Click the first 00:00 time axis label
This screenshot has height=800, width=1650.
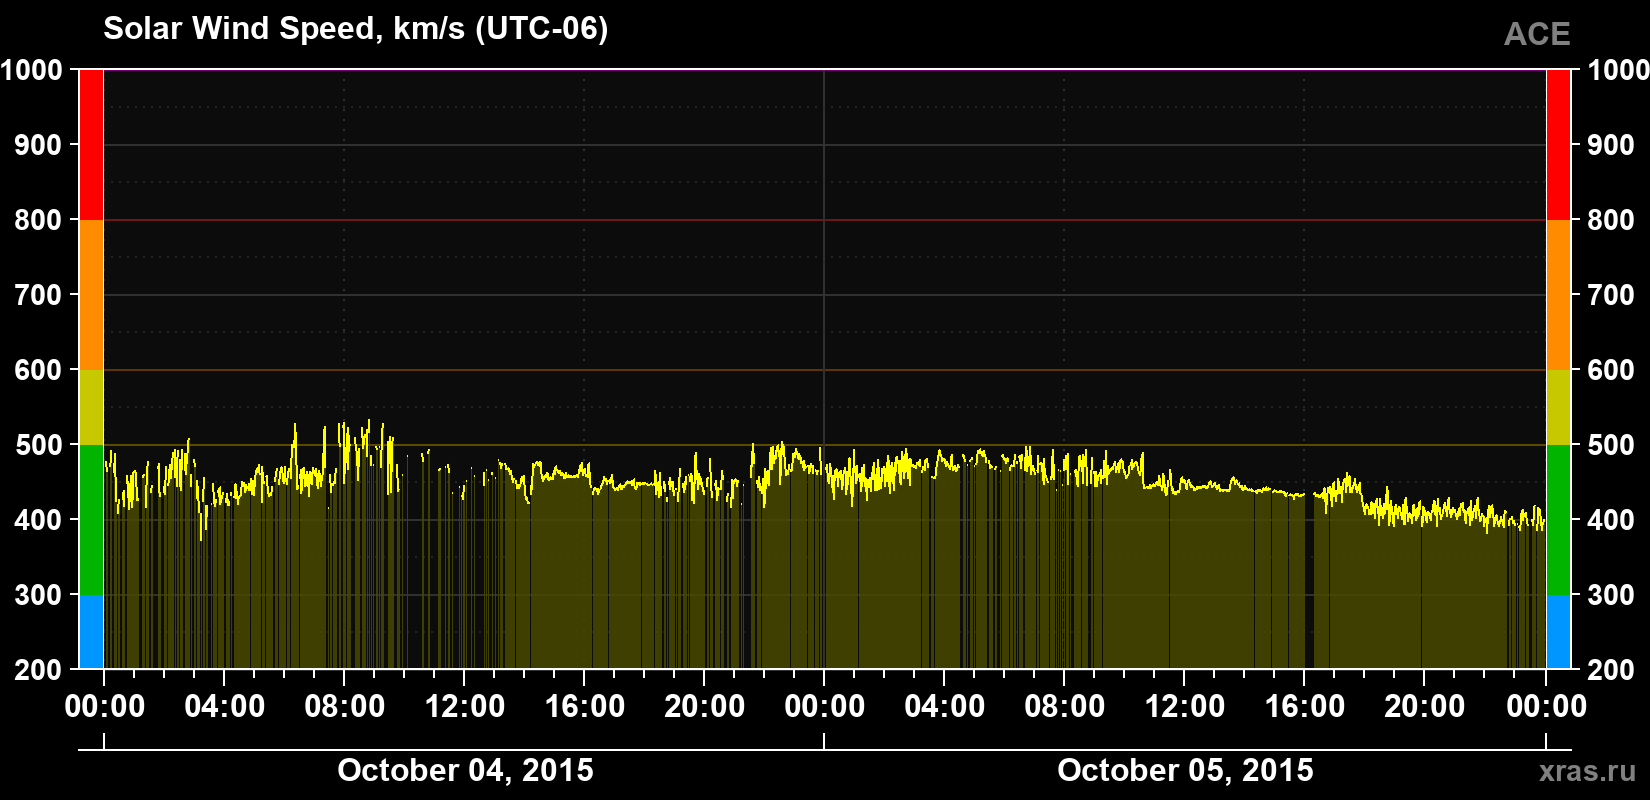(x=105, y=706)
